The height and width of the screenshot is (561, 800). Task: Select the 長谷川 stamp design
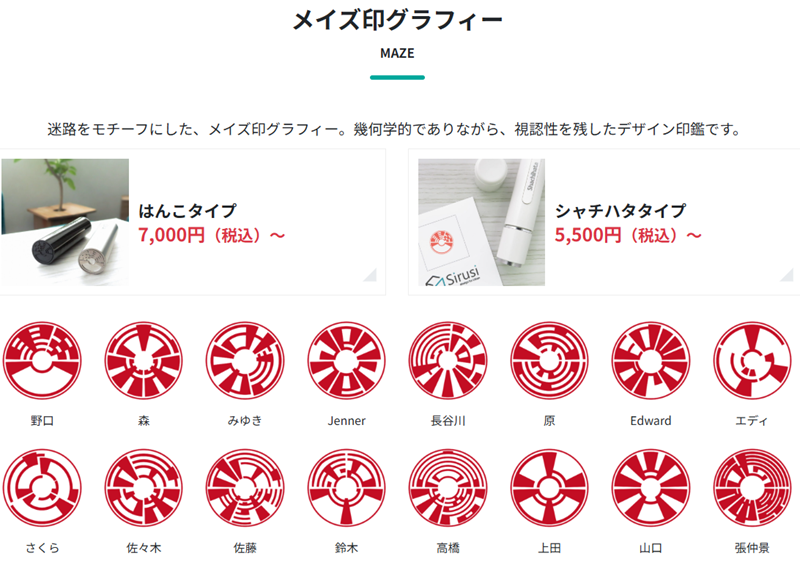(x=448, y=360)
